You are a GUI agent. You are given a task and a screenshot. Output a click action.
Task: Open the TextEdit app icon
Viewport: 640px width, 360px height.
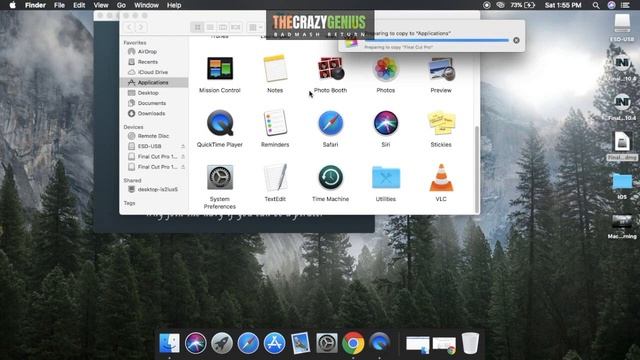(x=276, y=177)
